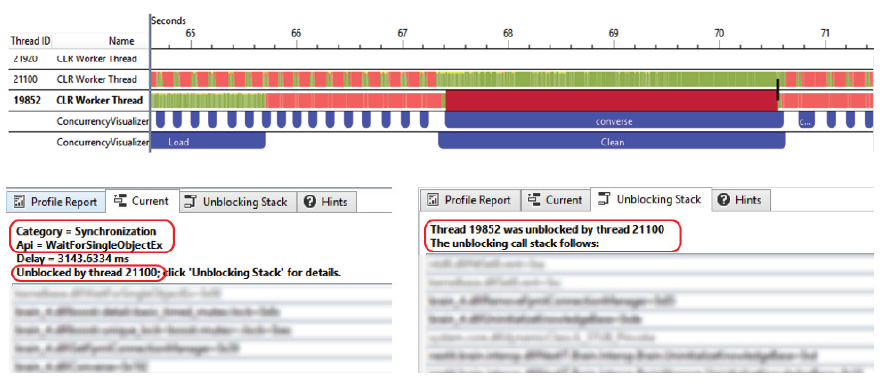This screenshot has width=883, height=387.
Task: Click the truncated 'C...' marker after converse
Action: coord(807,121)
